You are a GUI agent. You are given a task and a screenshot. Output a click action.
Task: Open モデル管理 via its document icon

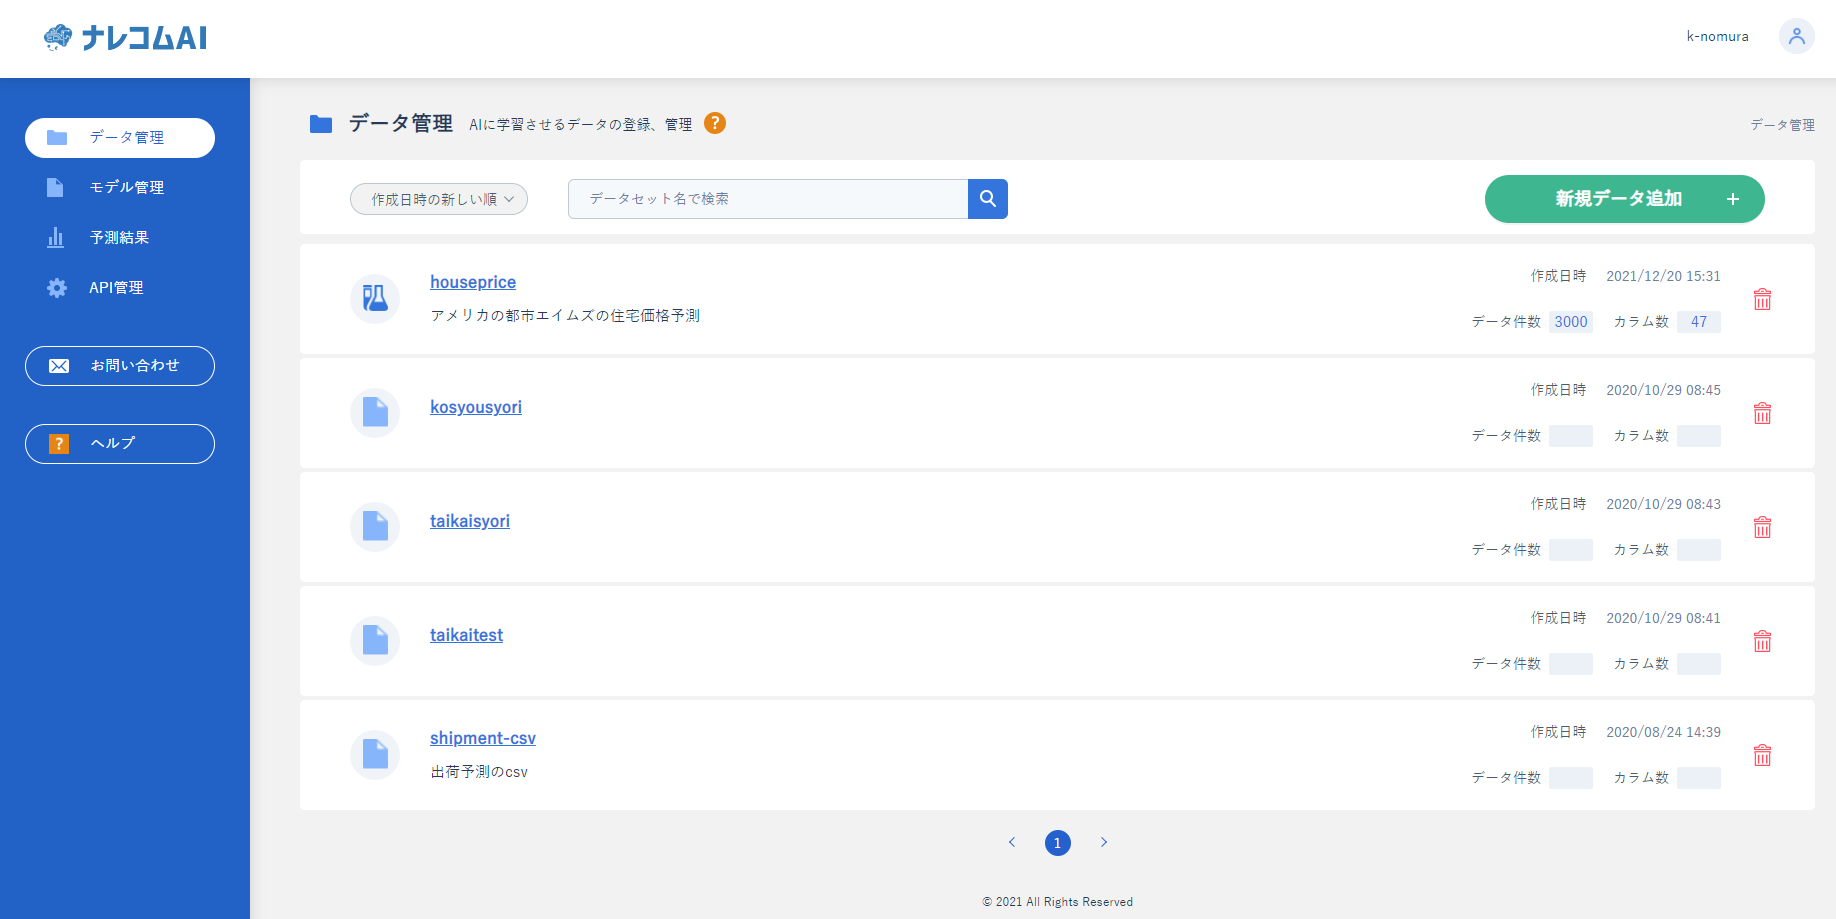[55, 187]
